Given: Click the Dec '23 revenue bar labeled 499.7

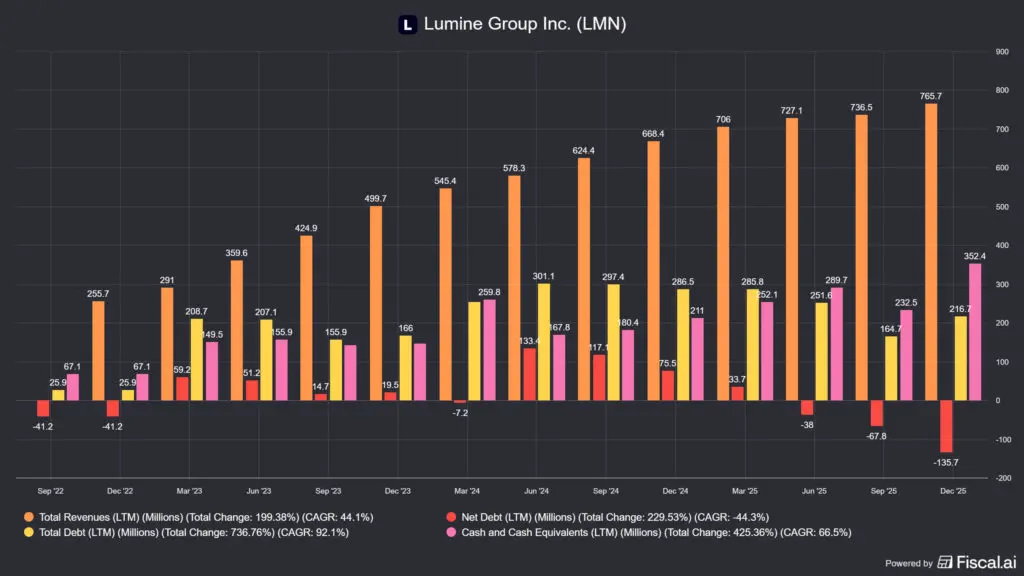Looking at the screenshot, I should pyautogui.click(x=376, y=304).
